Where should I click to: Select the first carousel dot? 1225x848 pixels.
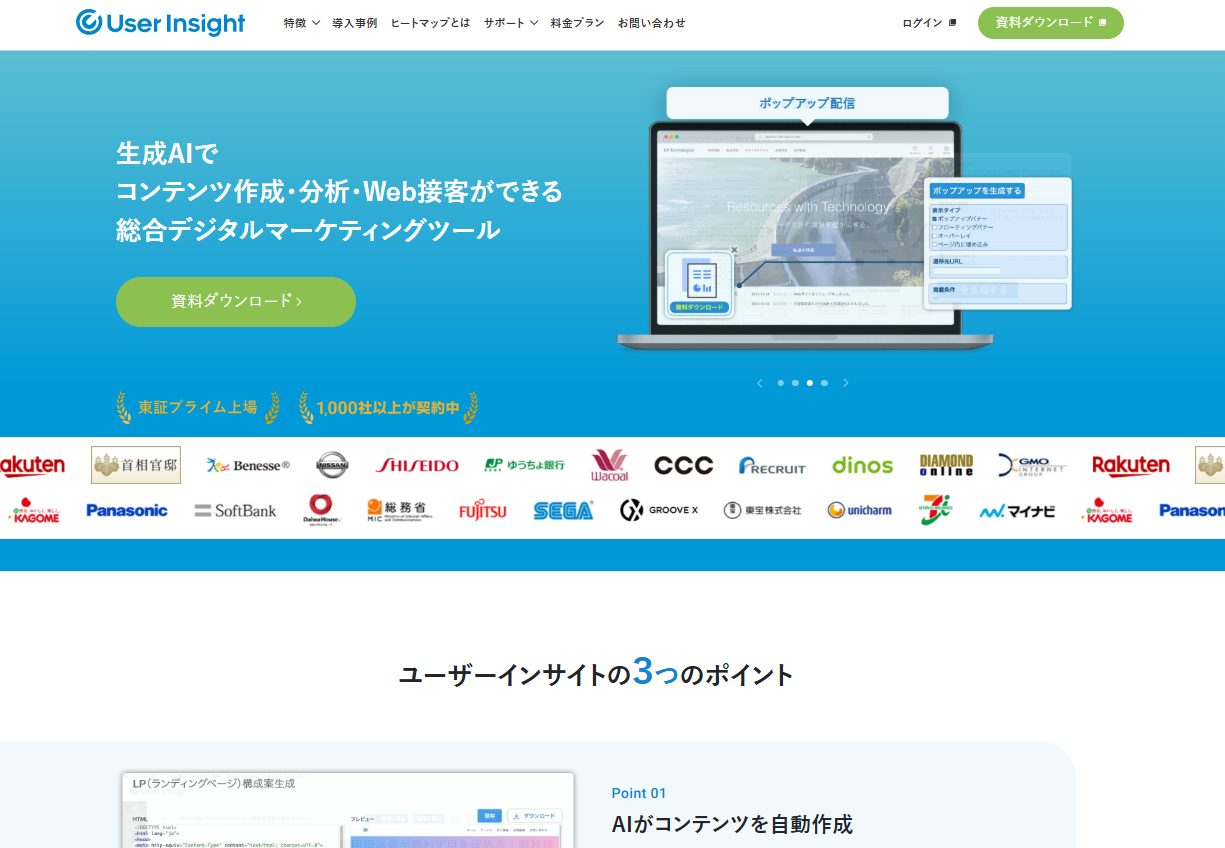pos(781,383)
